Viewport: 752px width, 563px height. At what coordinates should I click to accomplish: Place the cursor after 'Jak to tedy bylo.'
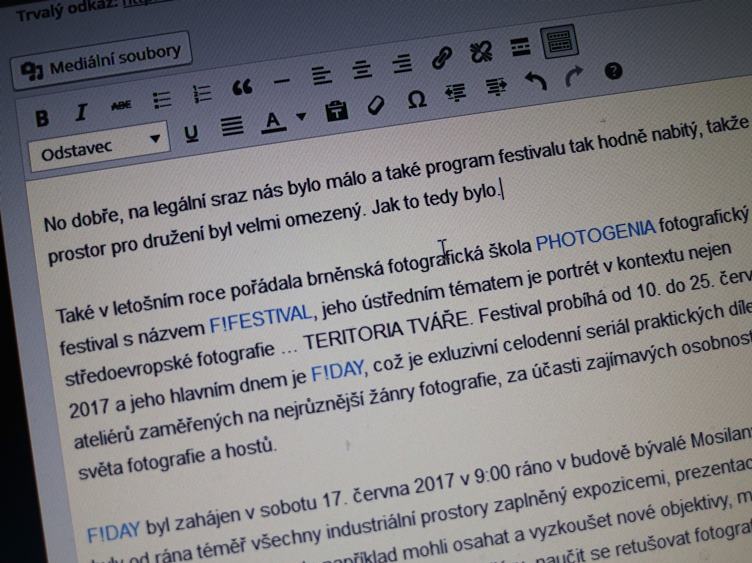[502, 190]
